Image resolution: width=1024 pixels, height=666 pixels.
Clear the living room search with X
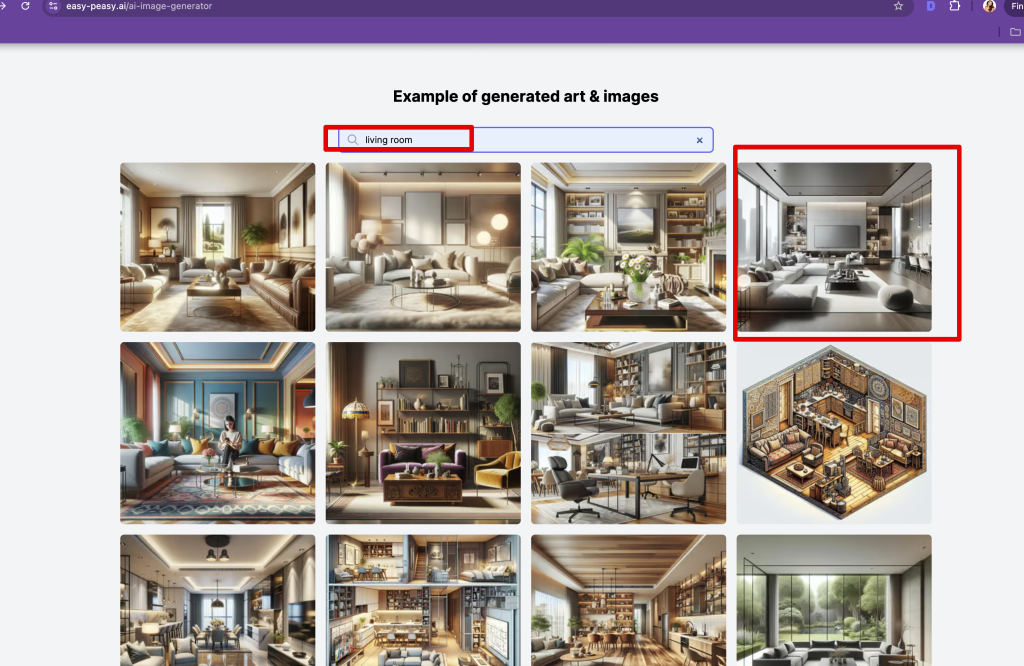pos(699,140)
